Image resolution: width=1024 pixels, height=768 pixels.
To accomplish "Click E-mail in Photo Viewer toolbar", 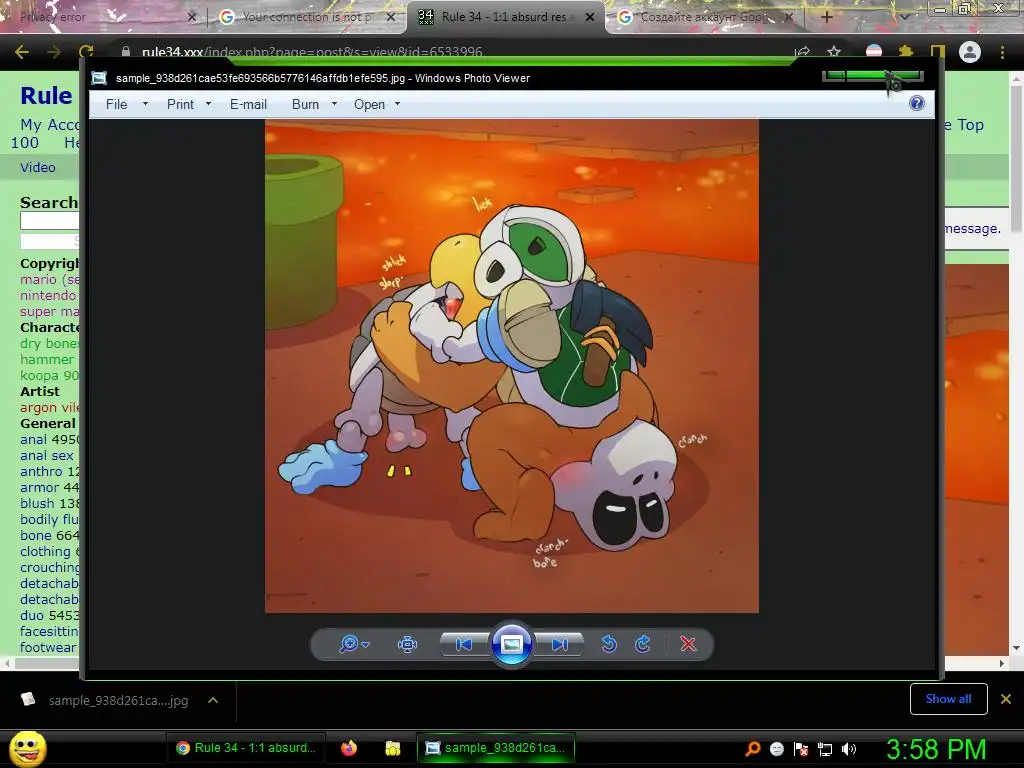I will coord(248,104).
